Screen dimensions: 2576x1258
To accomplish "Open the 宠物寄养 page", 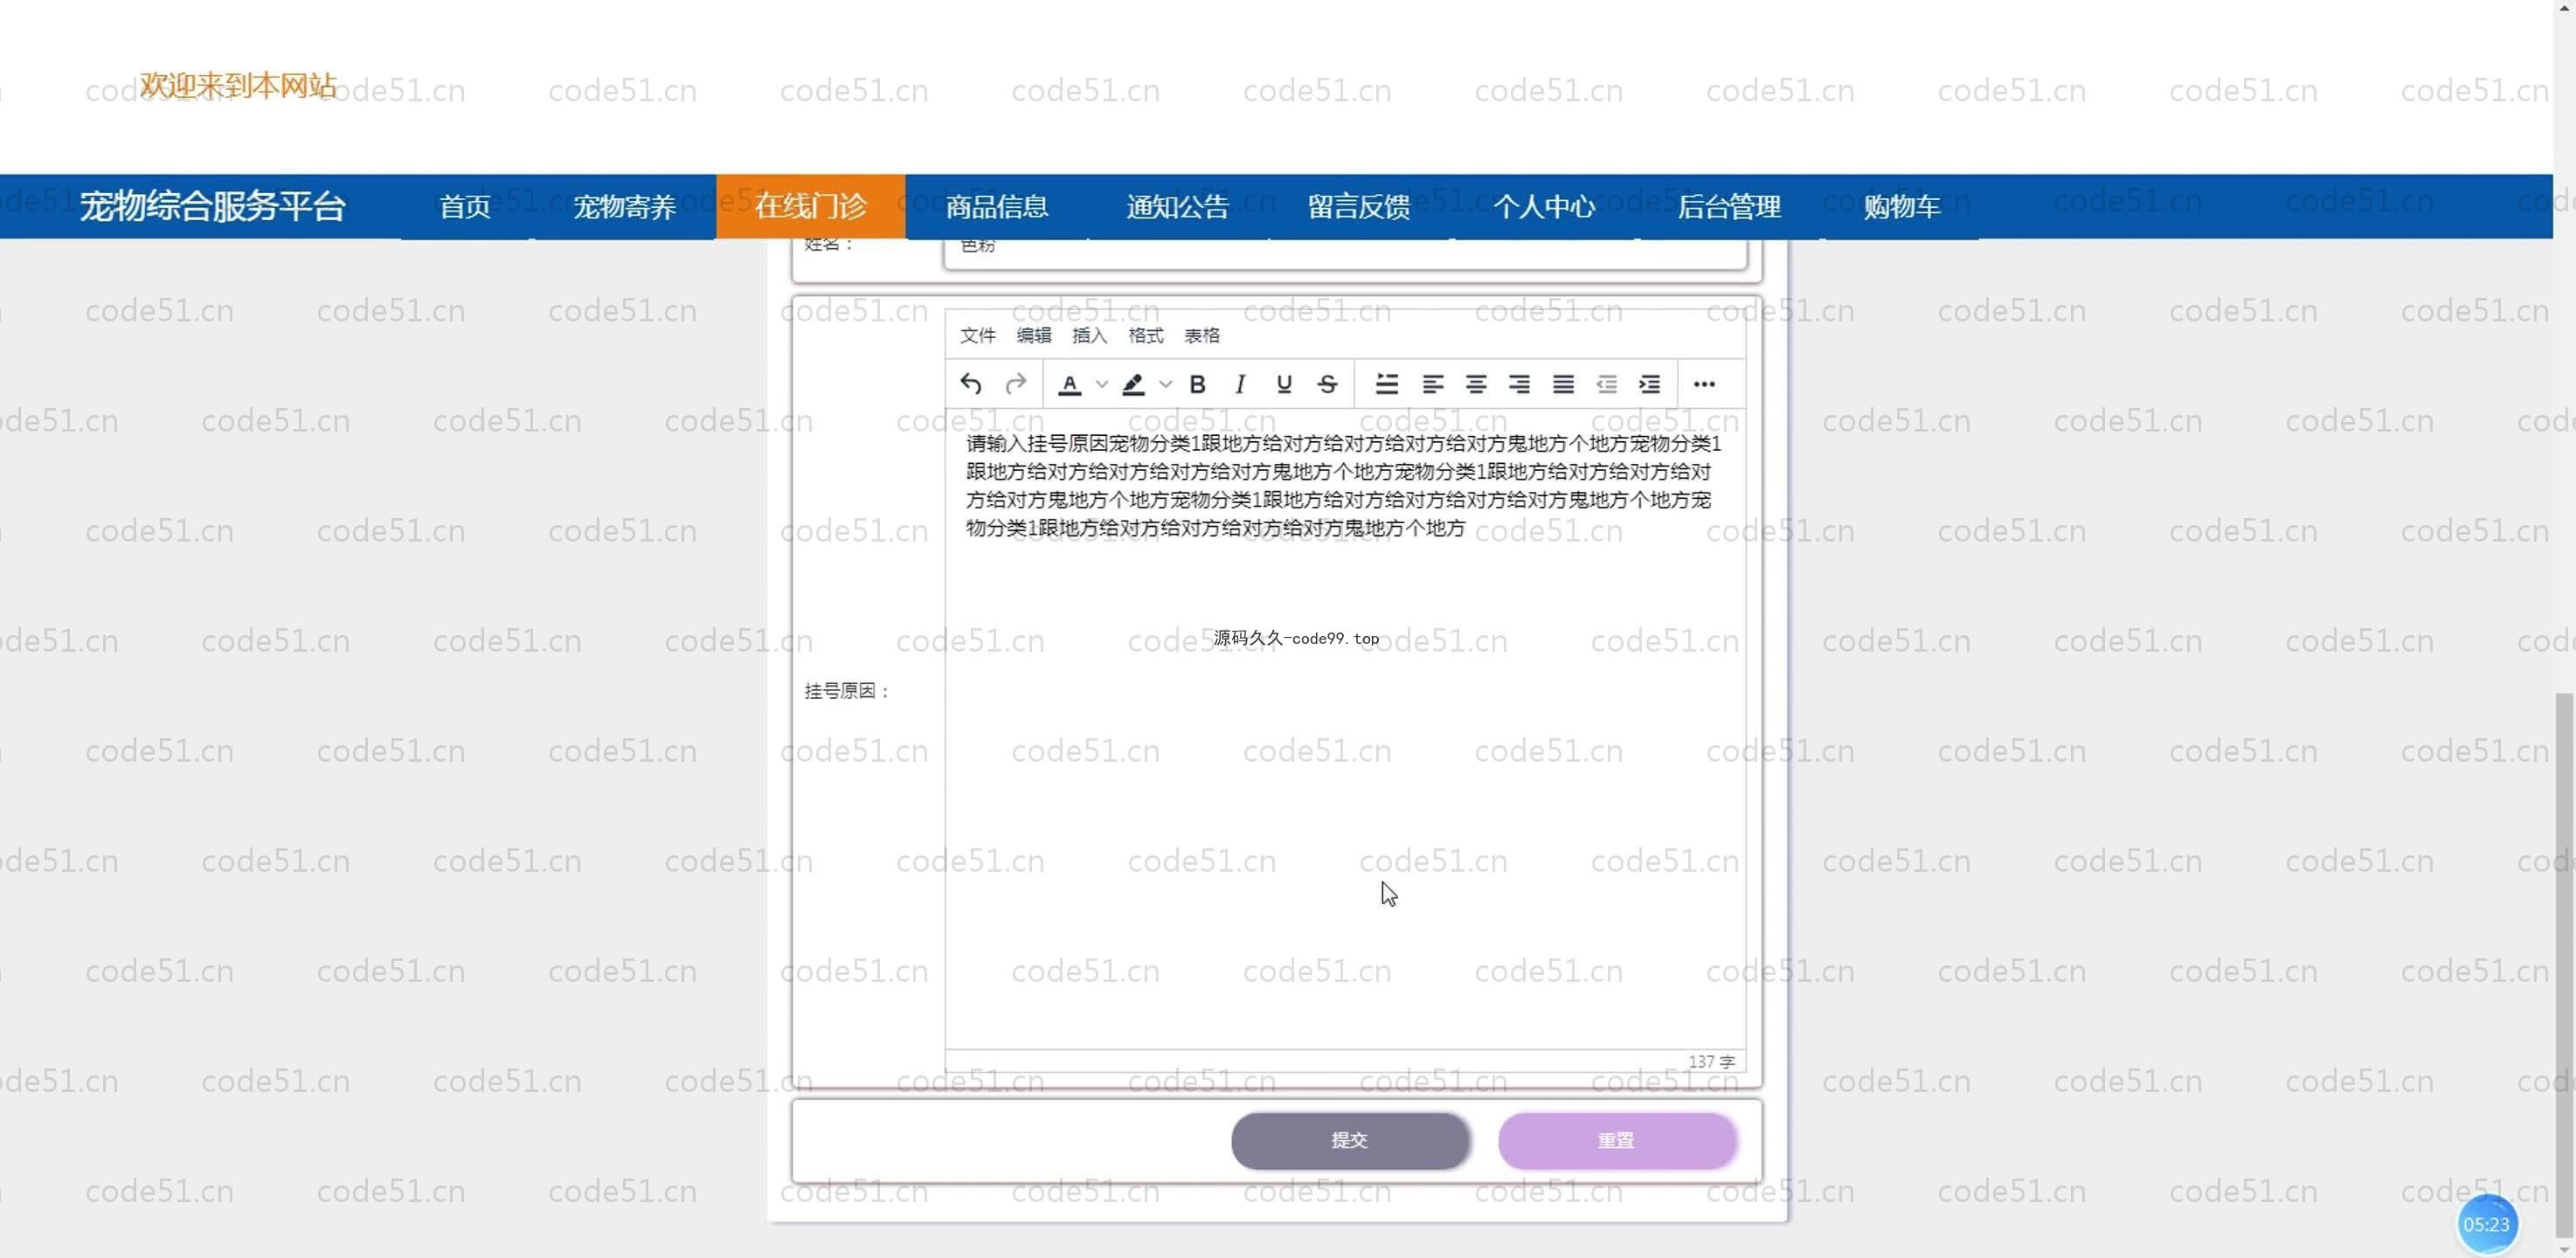I will (x=624, y=206).
